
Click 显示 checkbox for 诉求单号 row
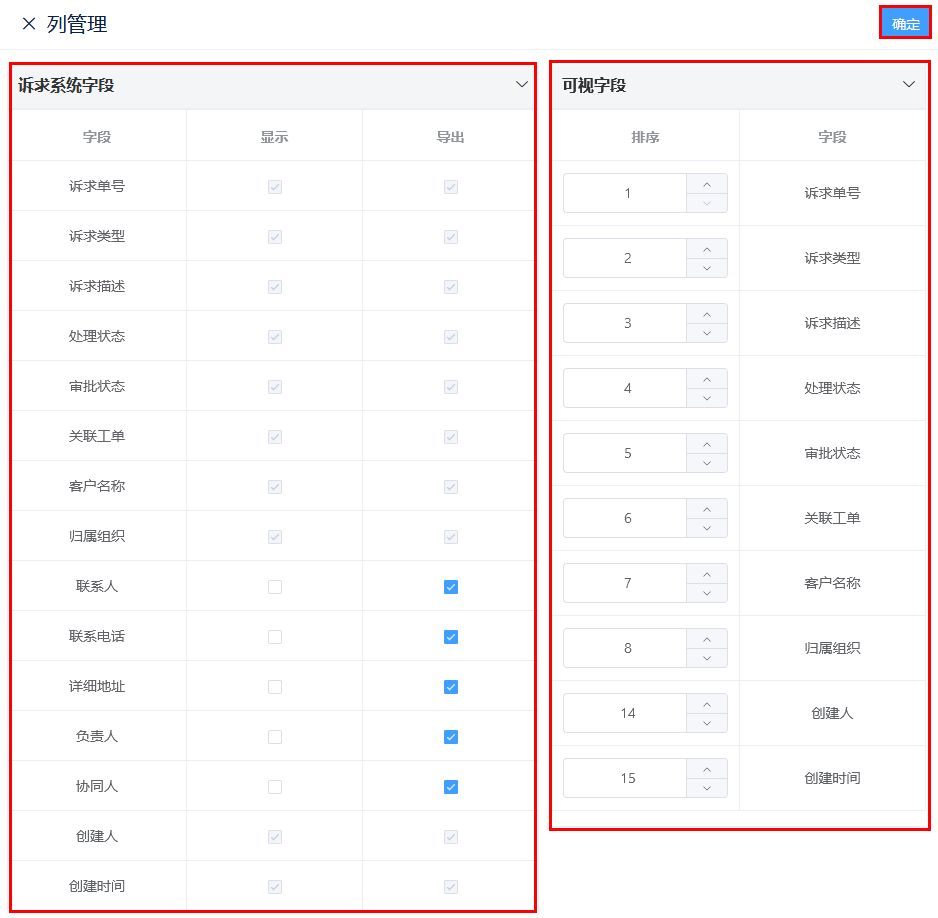(x=275, y=187)
